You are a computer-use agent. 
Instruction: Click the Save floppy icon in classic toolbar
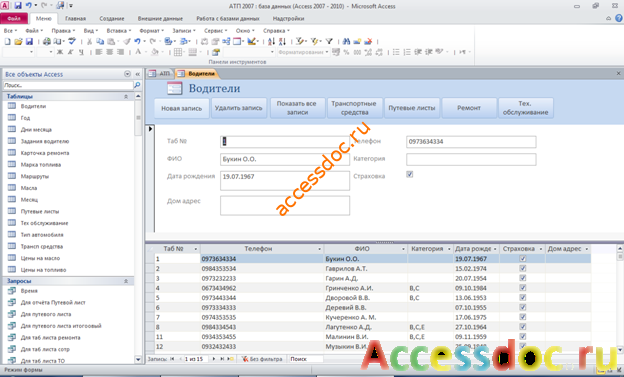[29, 41]
